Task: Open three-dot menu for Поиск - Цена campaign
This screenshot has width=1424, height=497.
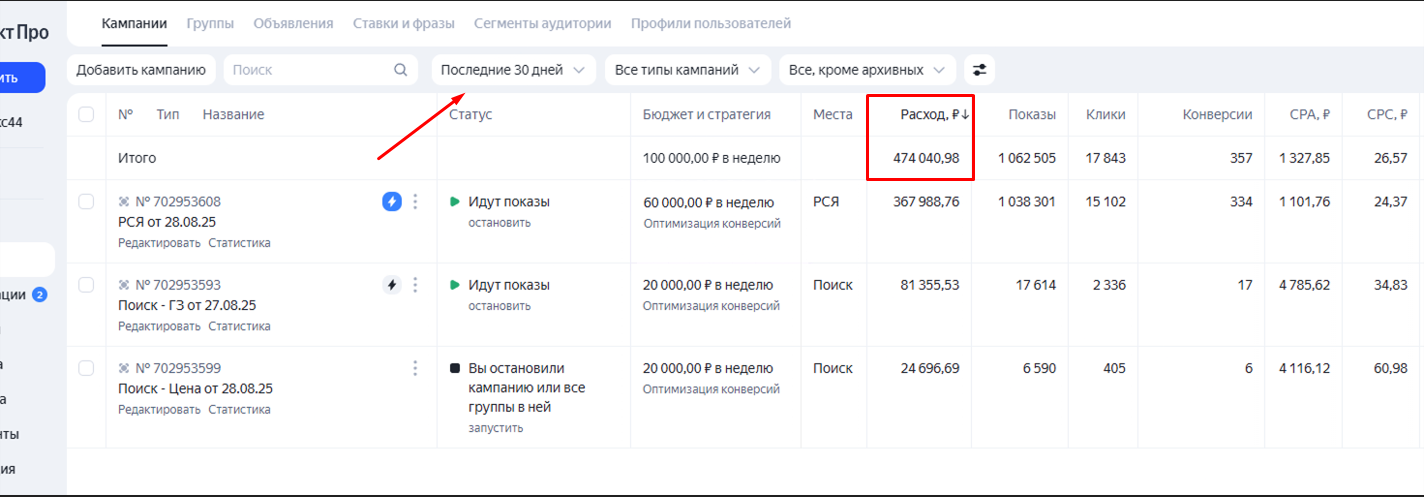Action: click(x=416, y=368)
